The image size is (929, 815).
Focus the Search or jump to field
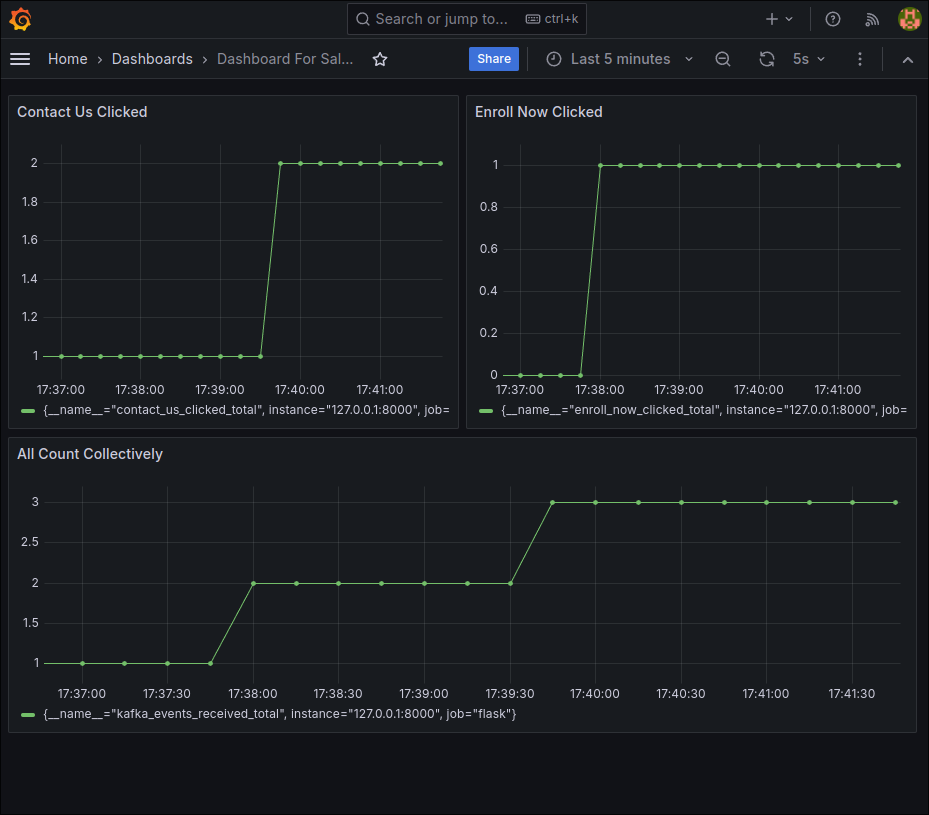tap(467, 19)
